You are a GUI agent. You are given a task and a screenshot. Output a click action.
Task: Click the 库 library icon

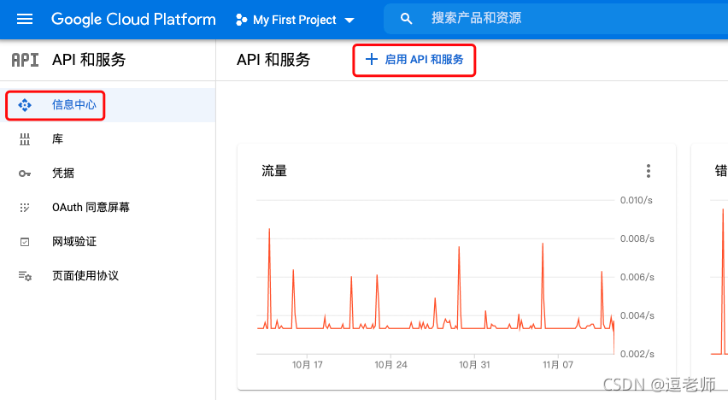pos(25,139)
